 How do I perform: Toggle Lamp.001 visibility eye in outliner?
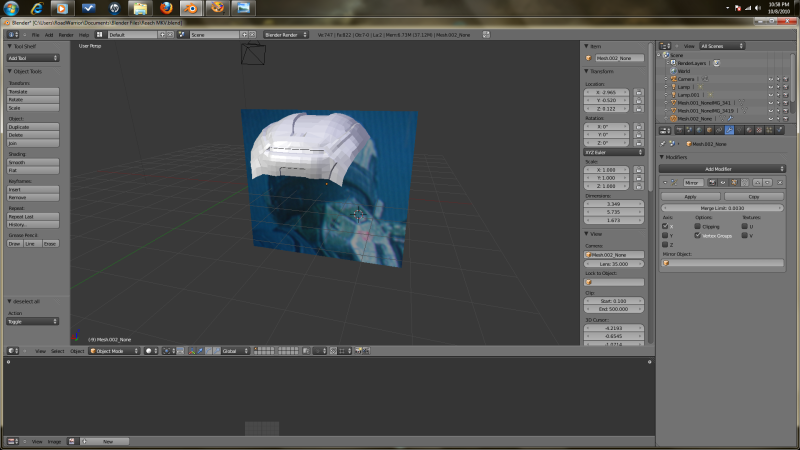pyautogui.click(x=770, y=95)
